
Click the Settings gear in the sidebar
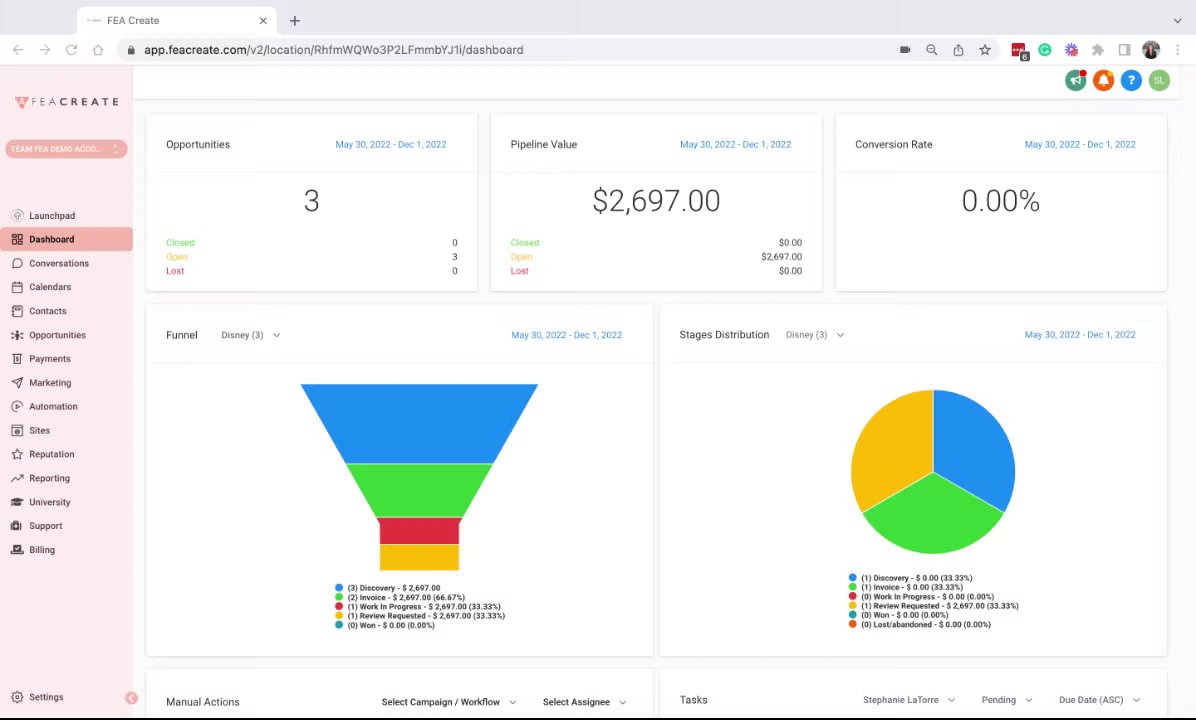coord(37,697)
